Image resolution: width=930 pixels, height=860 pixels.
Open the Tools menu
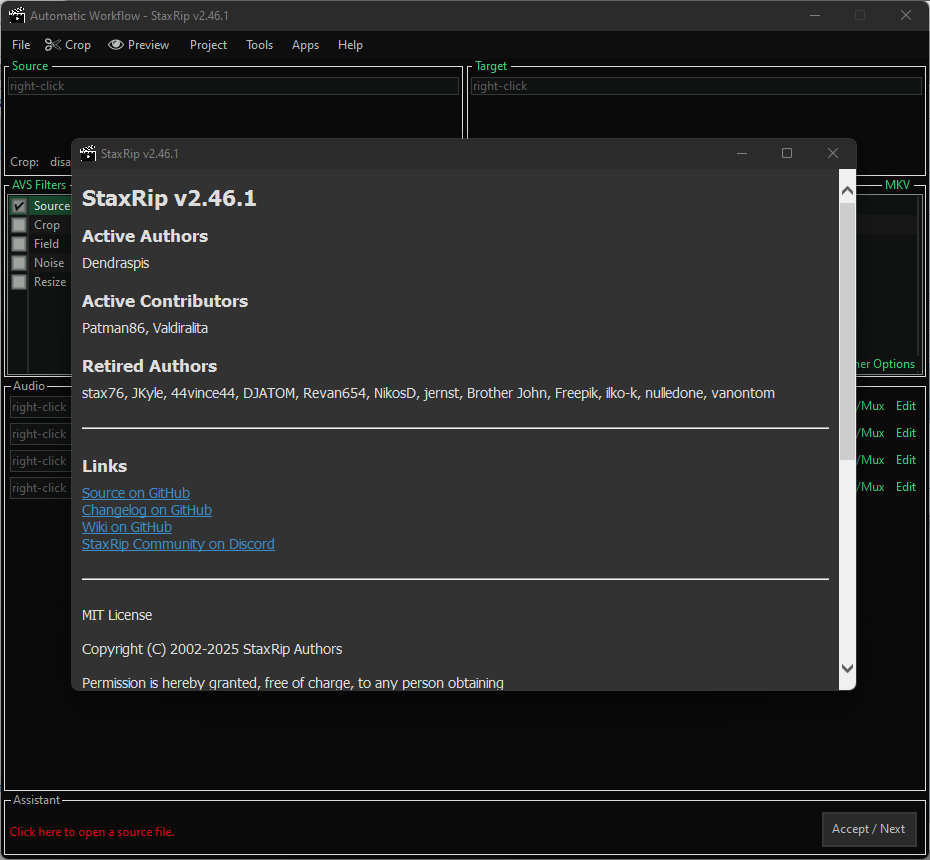coord(259,45)
